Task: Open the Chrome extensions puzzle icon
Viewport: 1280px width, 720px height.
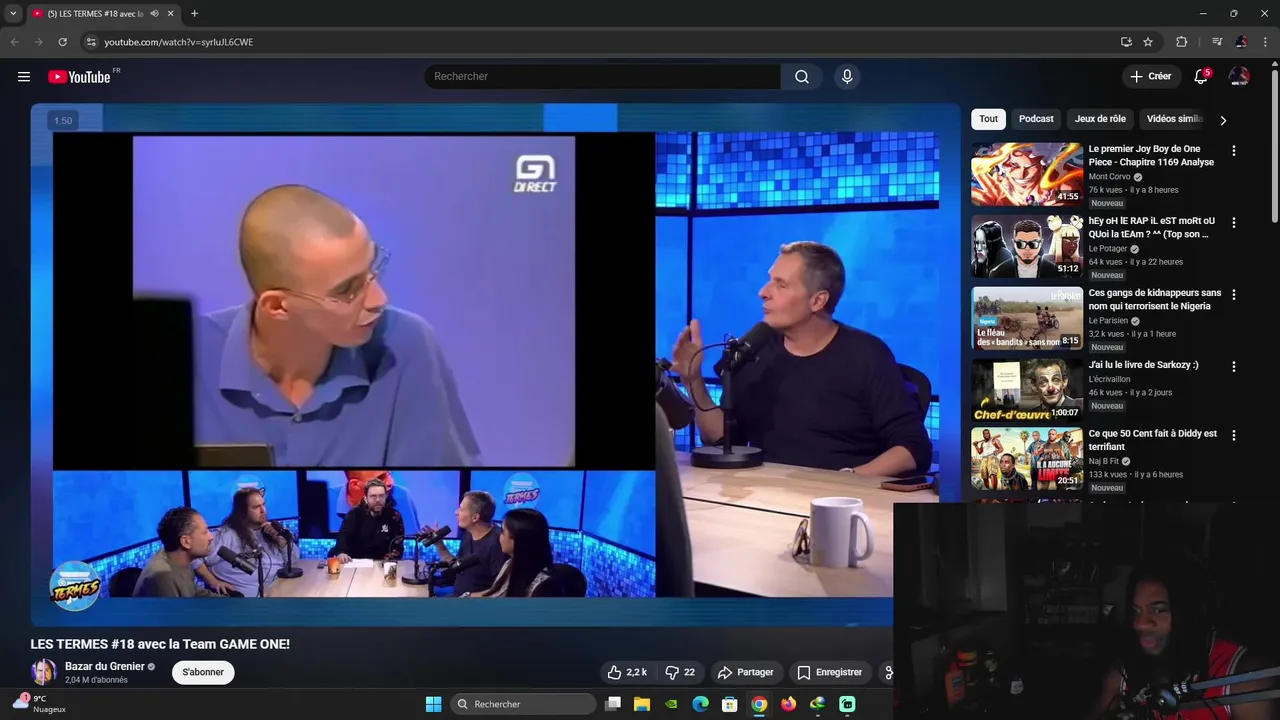Action: [1182, 42]
